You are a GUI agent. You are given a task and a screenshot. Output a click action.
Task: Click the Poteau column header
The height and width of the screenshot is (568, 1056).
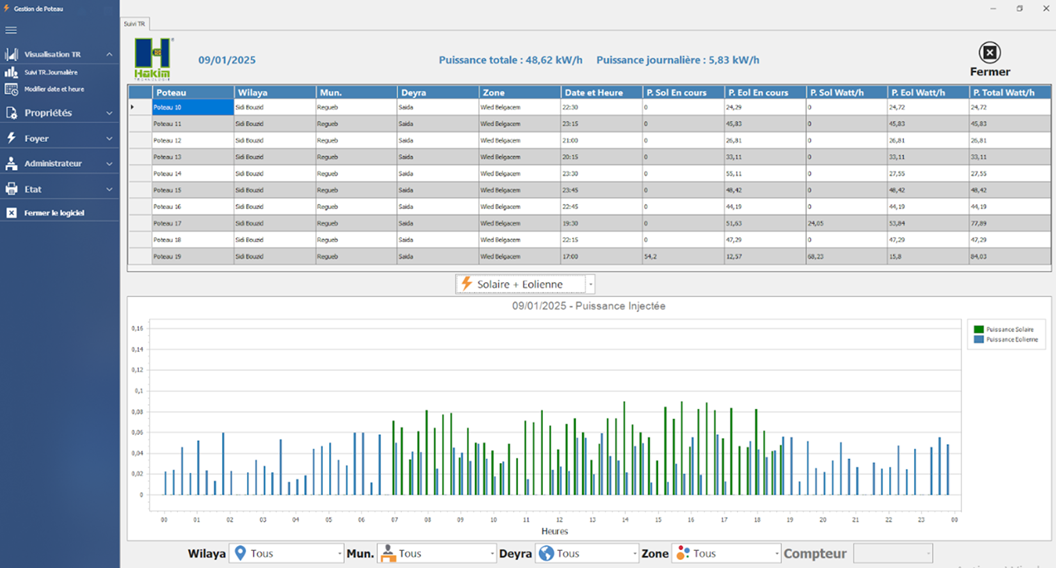click(192, 92)
